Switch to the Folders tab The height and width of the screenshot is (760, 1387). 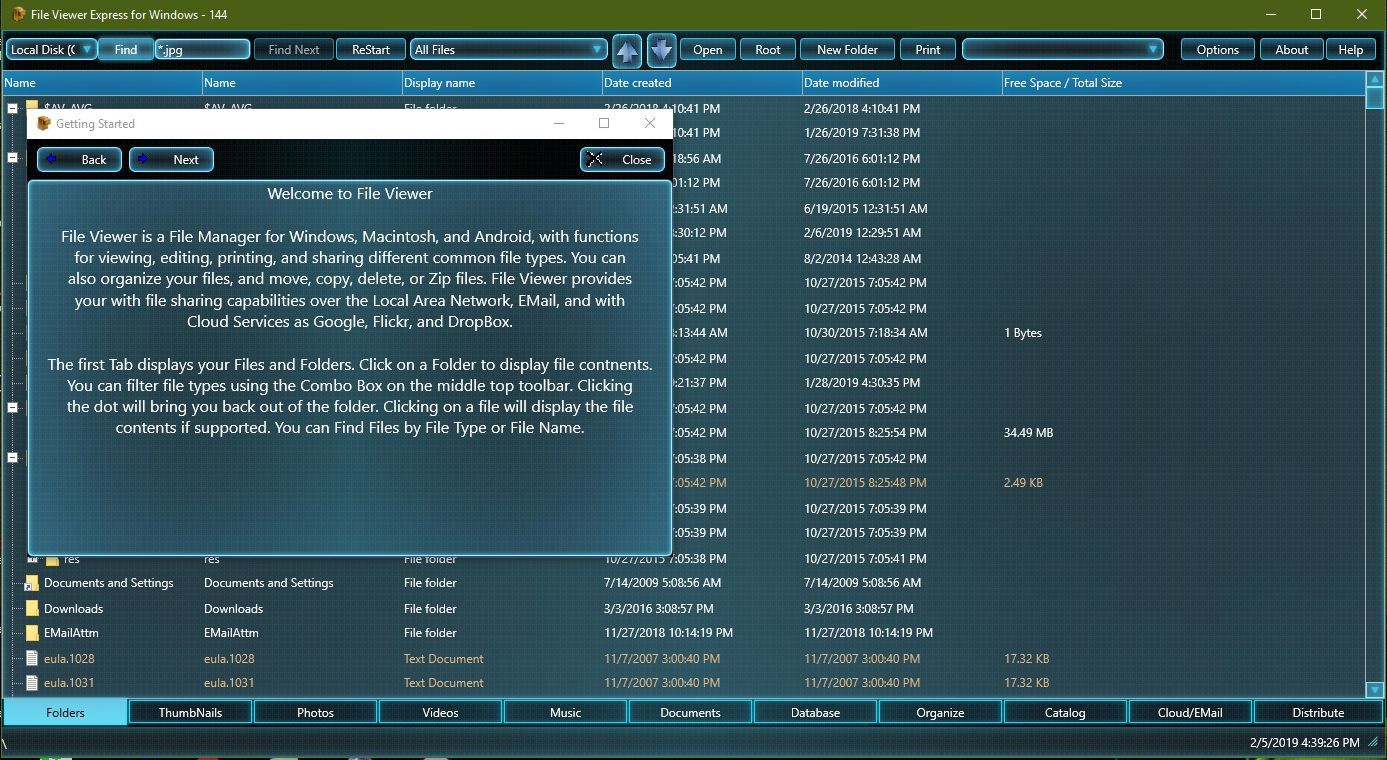tap(65, 713)
